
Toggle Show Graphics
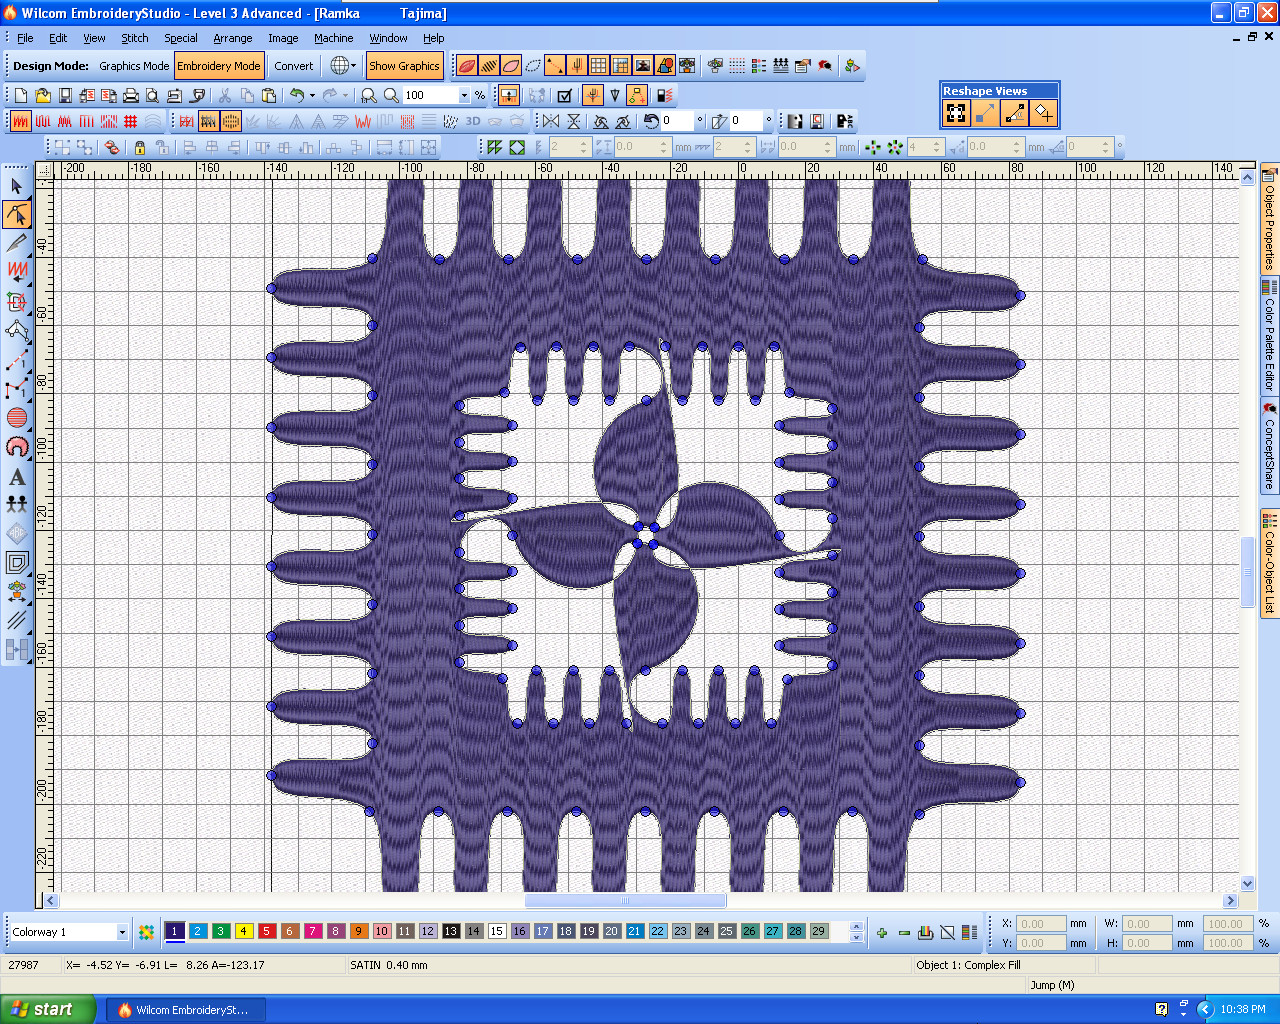tap(404, 66)
